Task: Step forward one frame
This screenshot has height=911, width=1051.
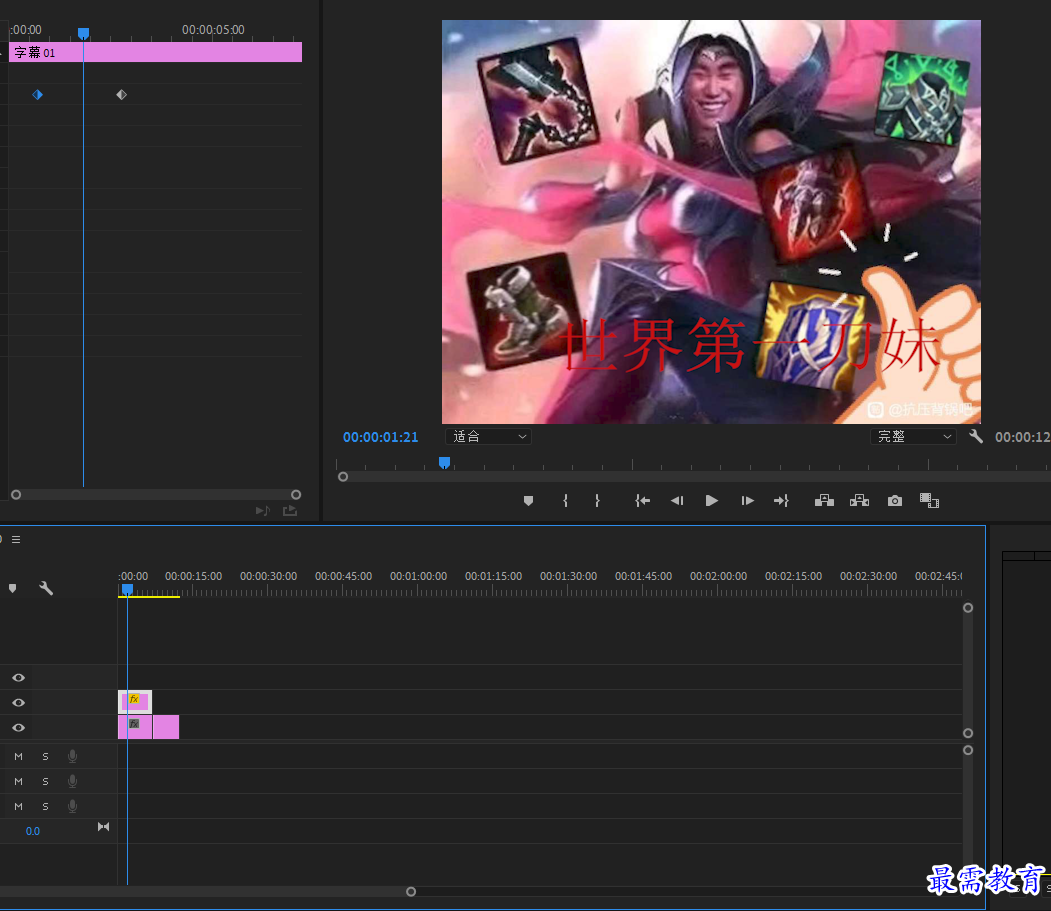Action: click(747, 501)
